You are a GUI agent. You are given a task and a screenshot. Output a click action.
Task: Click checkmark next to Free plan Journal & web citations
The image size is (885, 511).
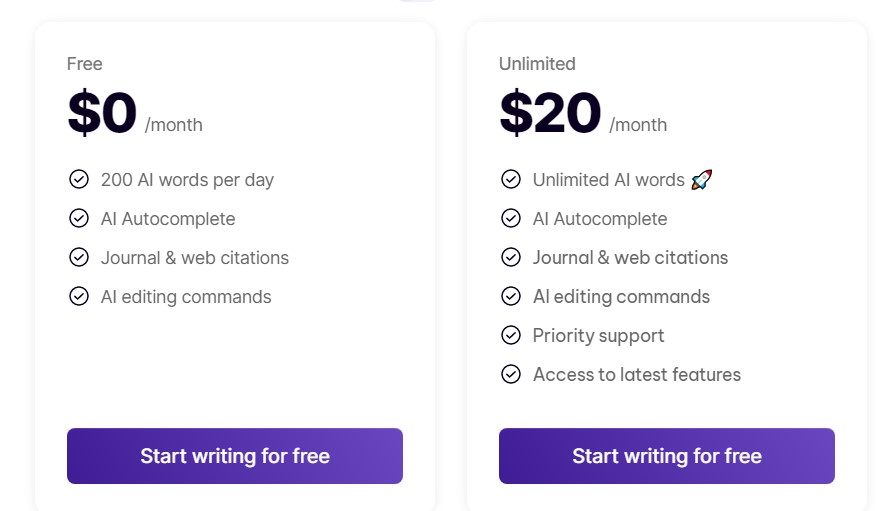79,257
